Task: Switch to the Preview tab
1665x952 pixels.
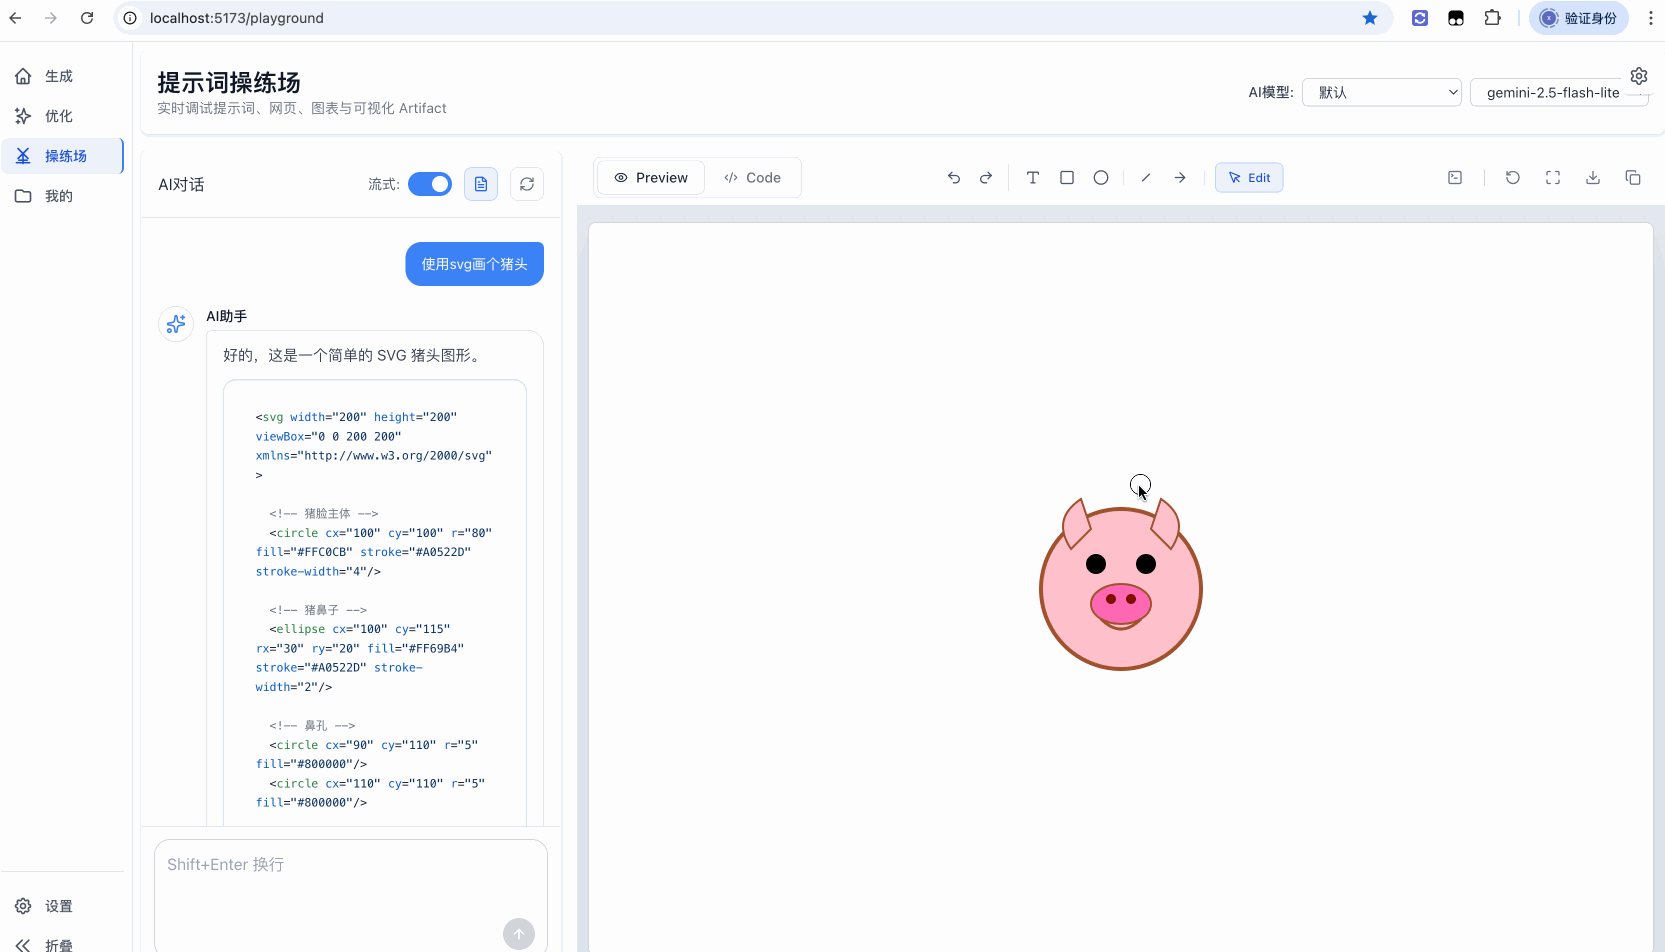Action: coord(651,178)
